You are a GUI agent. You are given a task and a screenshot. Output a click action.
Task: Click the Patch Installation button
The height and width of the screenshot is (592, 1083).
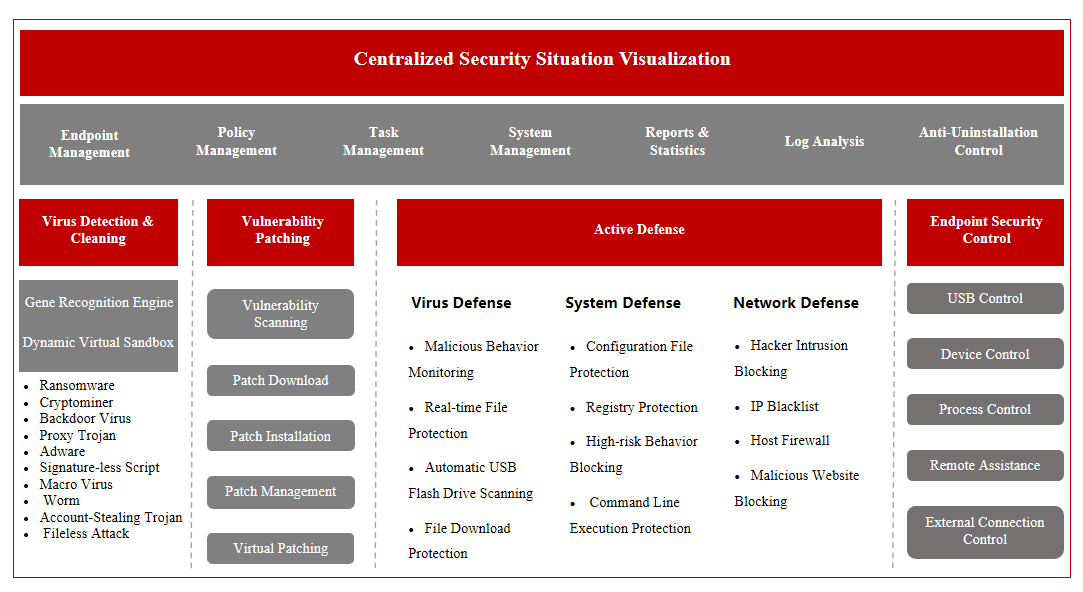tap(280, 436)
